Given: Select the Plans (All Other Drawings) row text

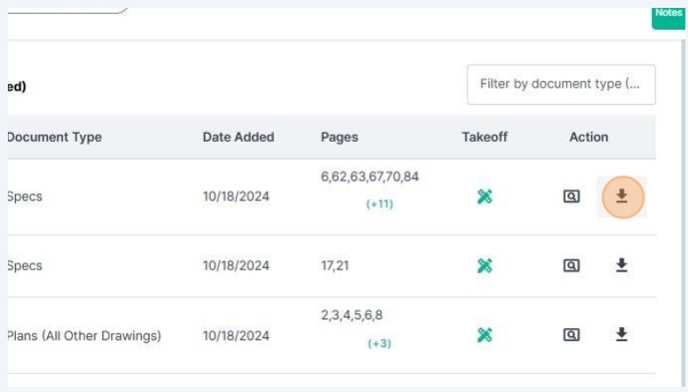Looking at the screenshot, I should tap(84, 335).
